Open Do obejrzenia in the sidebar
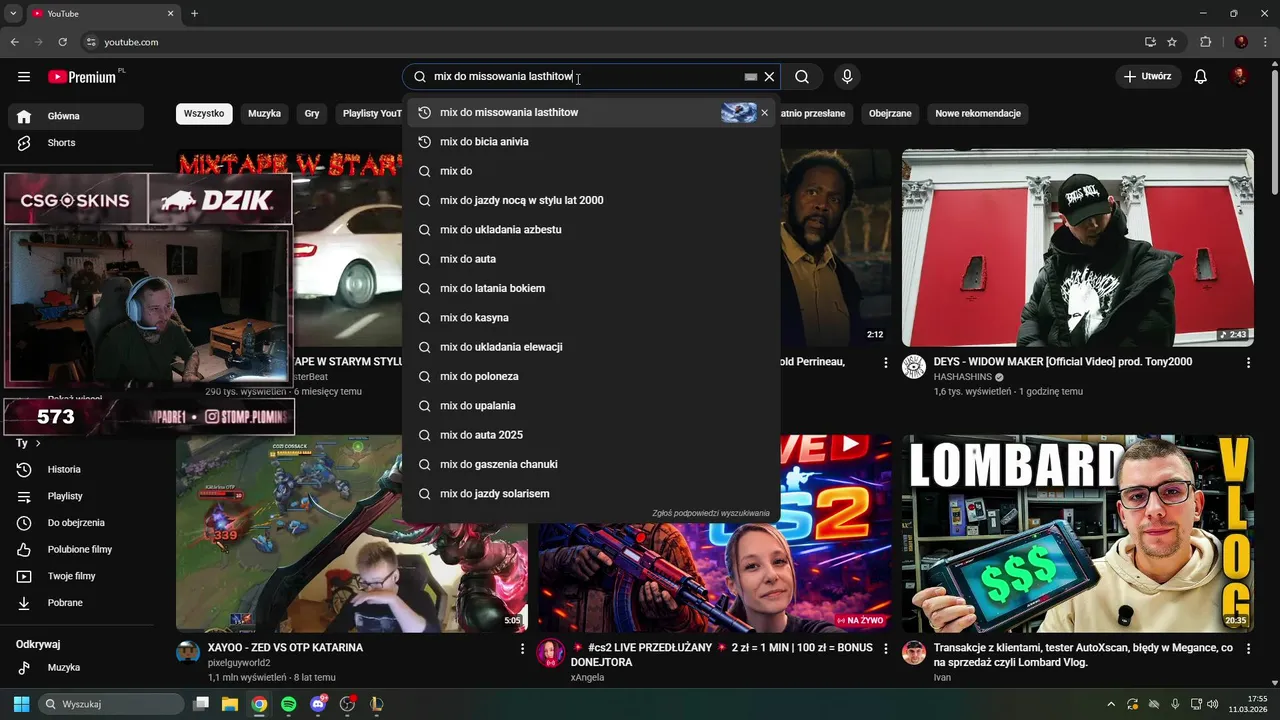This screenshot has height=720, width=1280. tap(76, 523)
